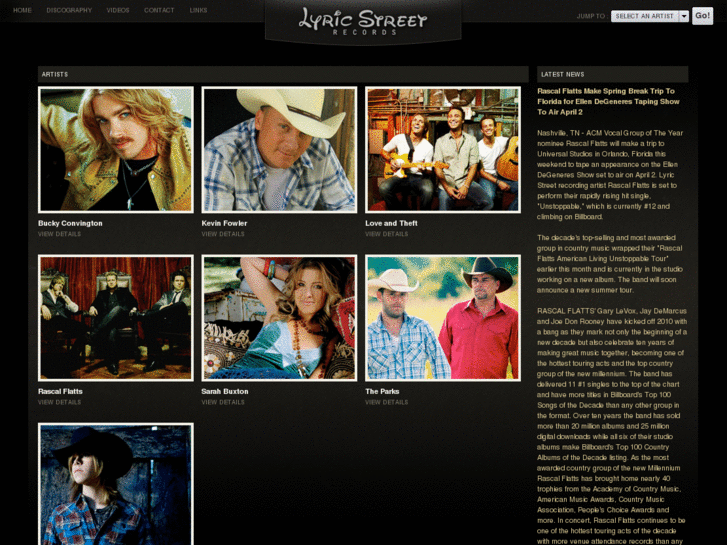Open the artist photo in the third row
Screen dimensions: 727x545
tap(116, 484)
